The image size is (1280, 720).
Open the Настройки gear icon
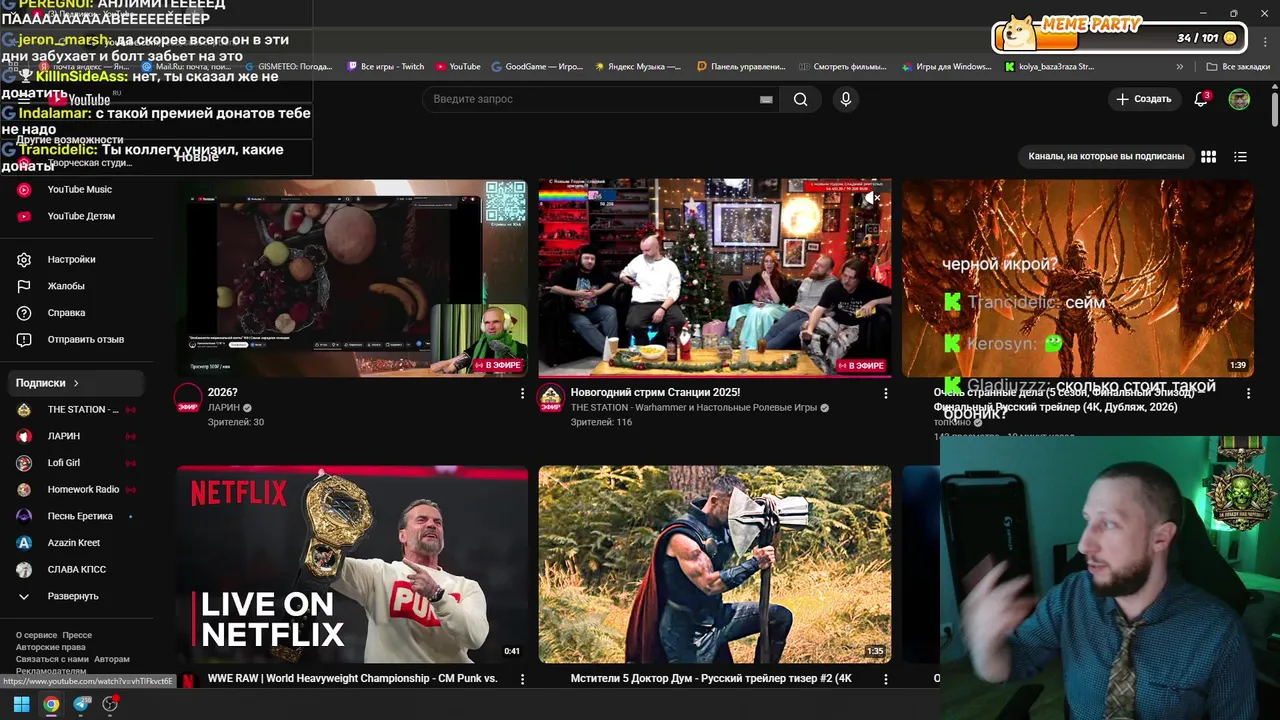click(x=24, y=259)
